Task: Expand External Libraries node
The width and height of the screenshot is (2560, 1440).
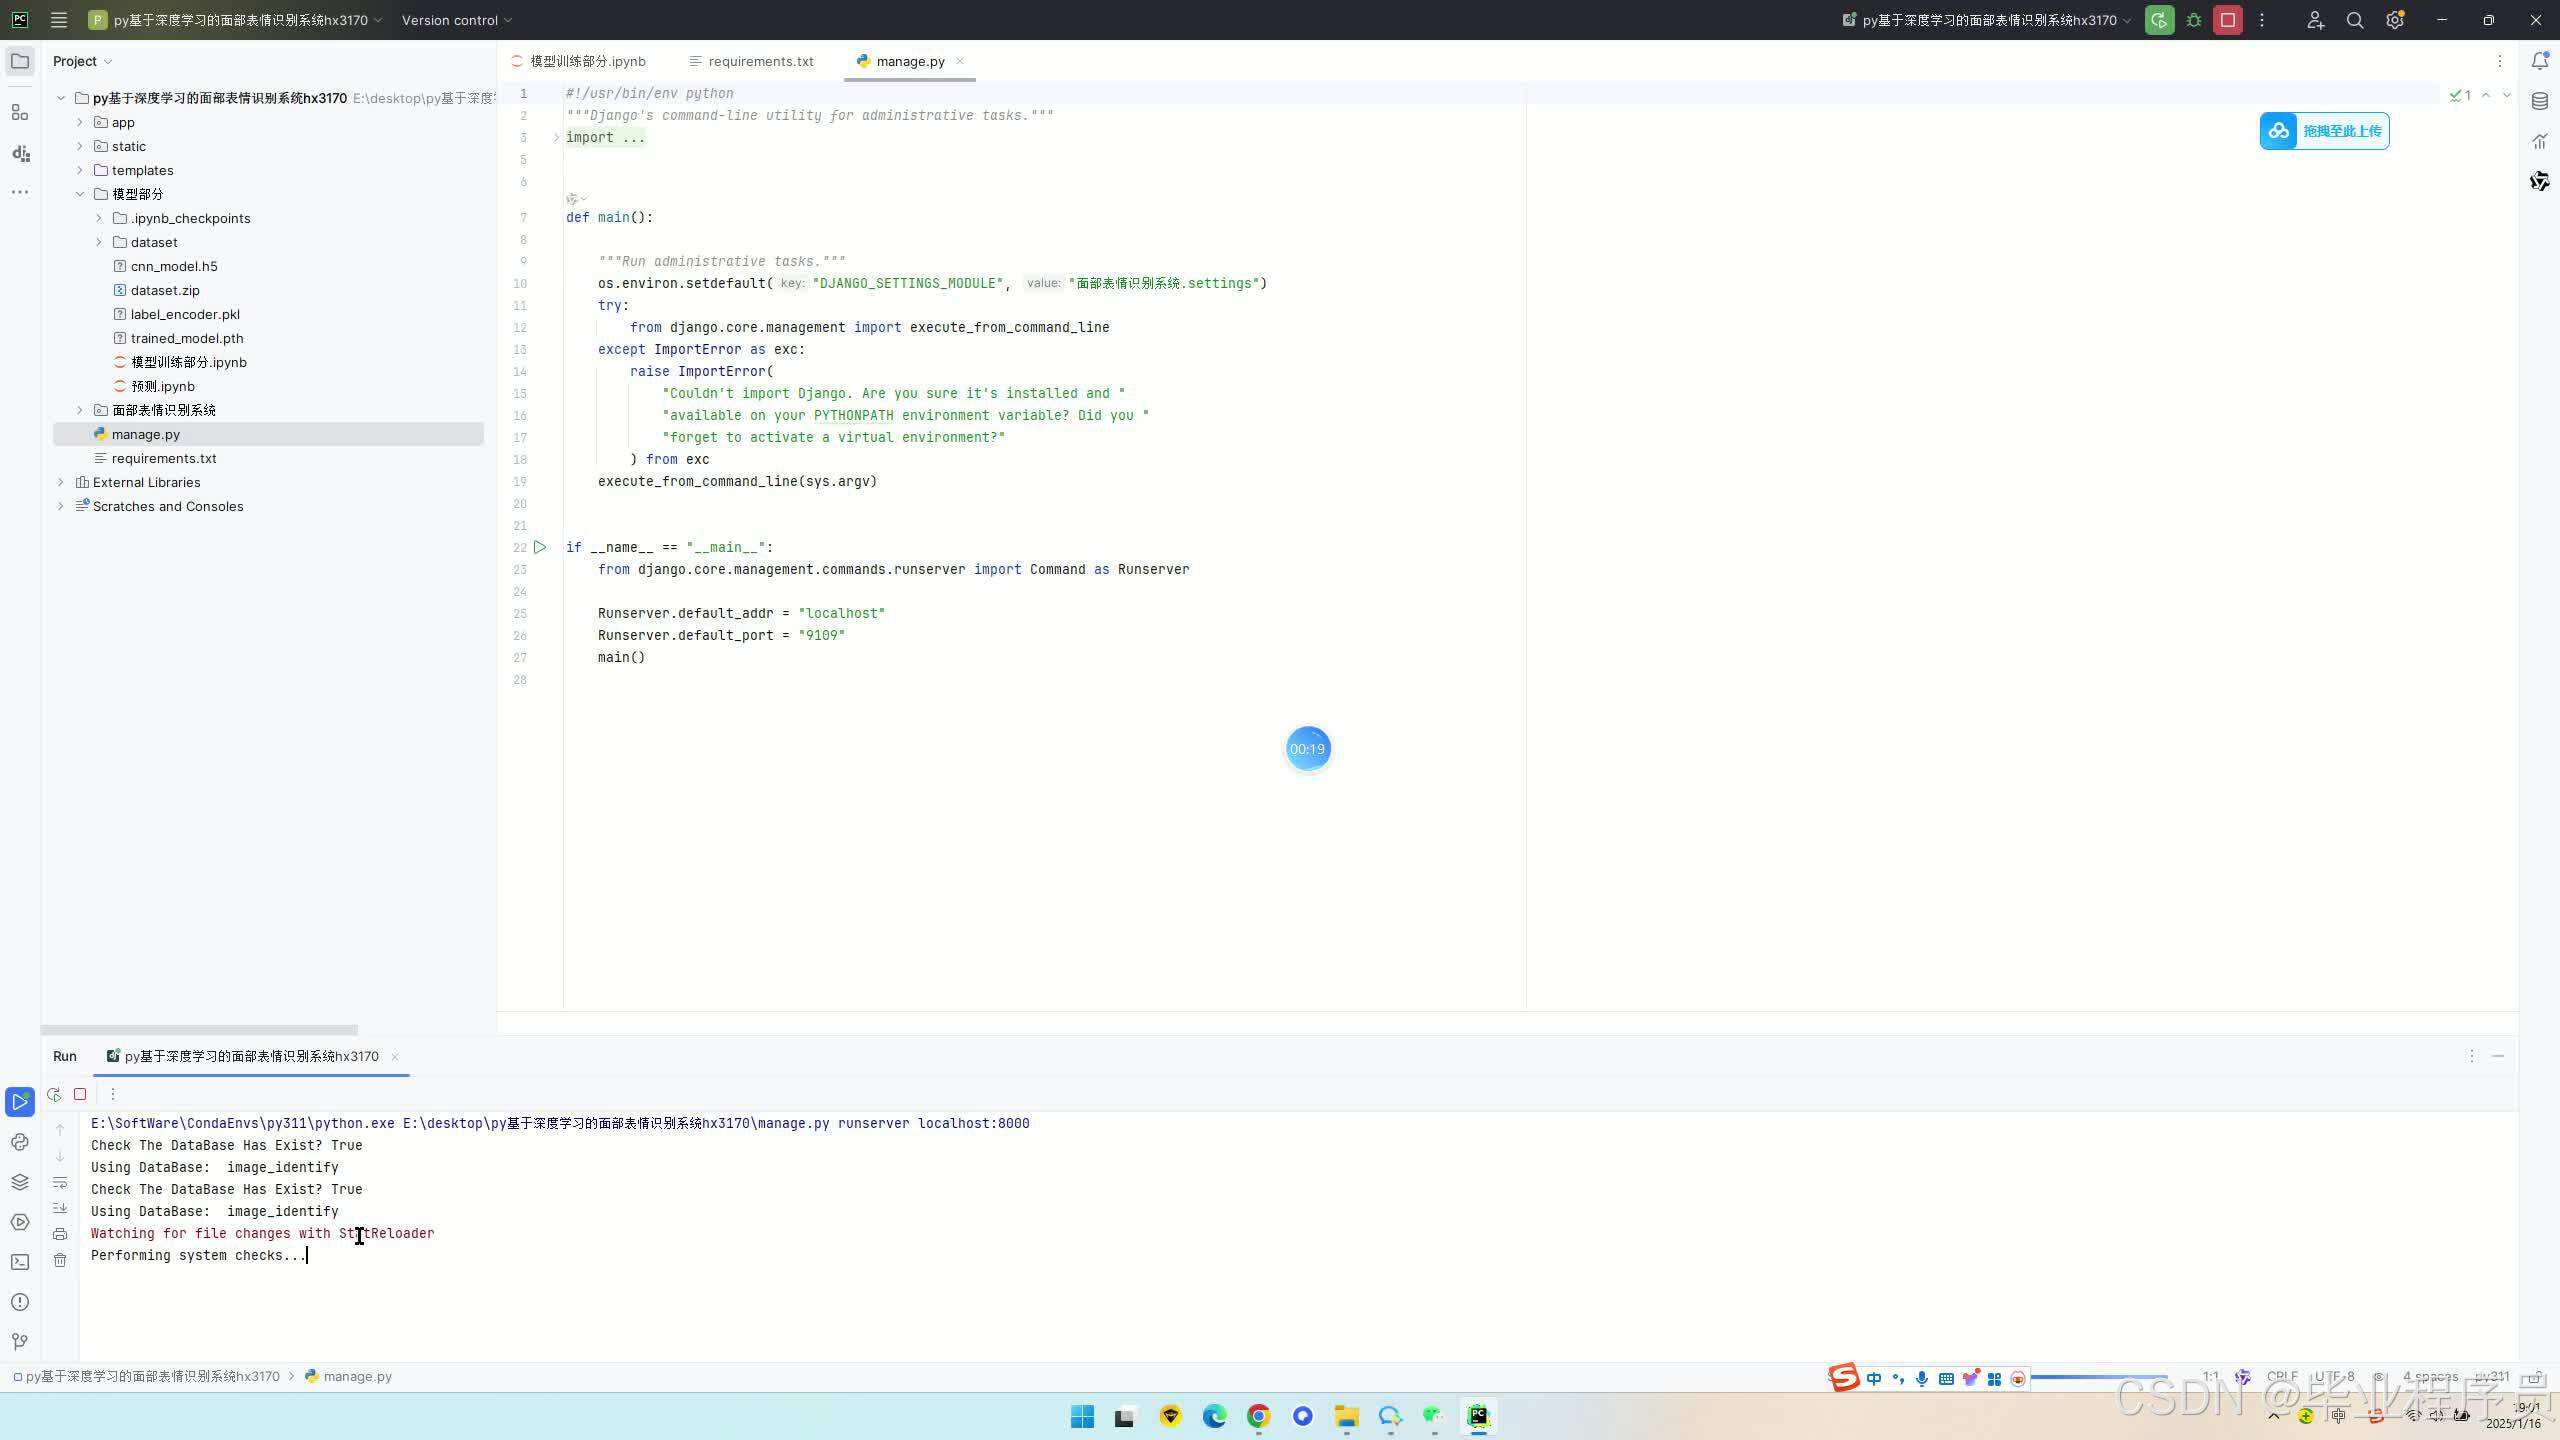Action: coord(61,482)
